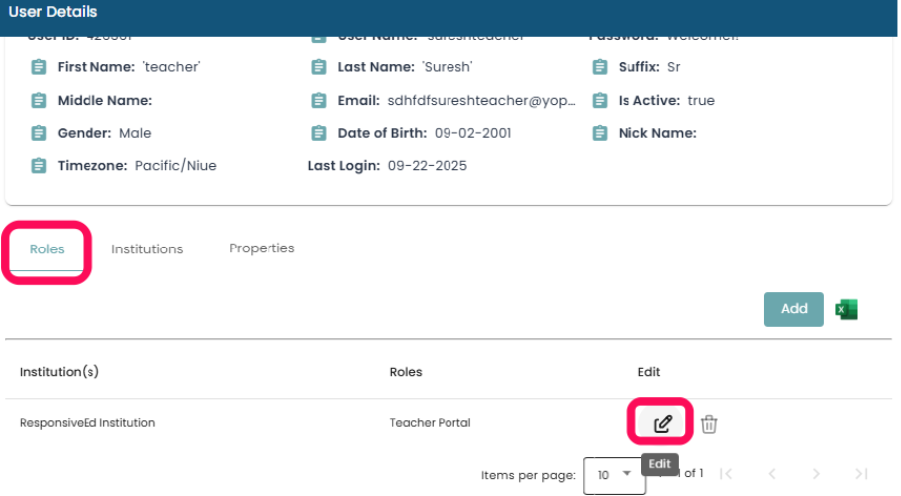This screenshot has height=496, width=901.
Task: Click the clipboard icon next to Is Active
Action: (600, 101)
